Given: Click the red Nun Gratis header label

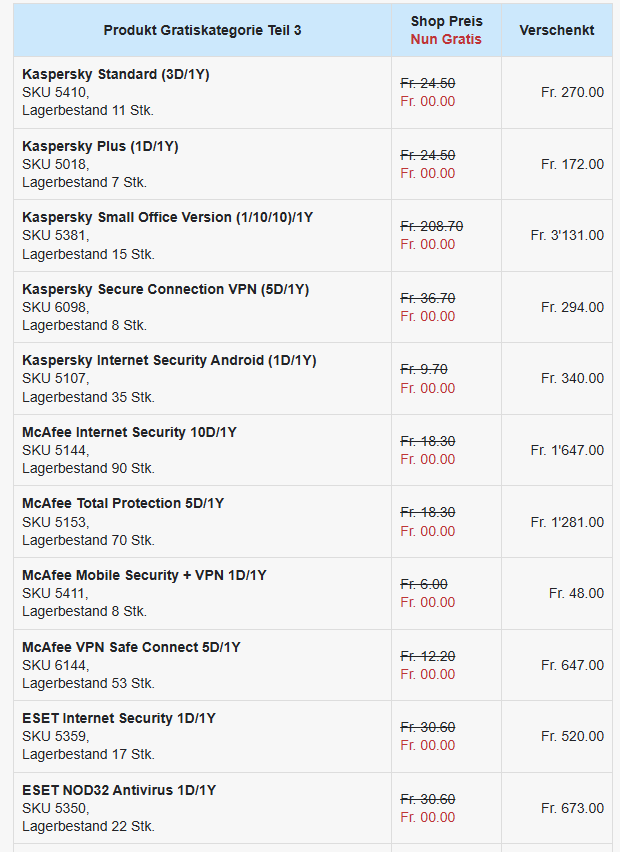Looking at the screenshot, I should click(x=446, y=39).
